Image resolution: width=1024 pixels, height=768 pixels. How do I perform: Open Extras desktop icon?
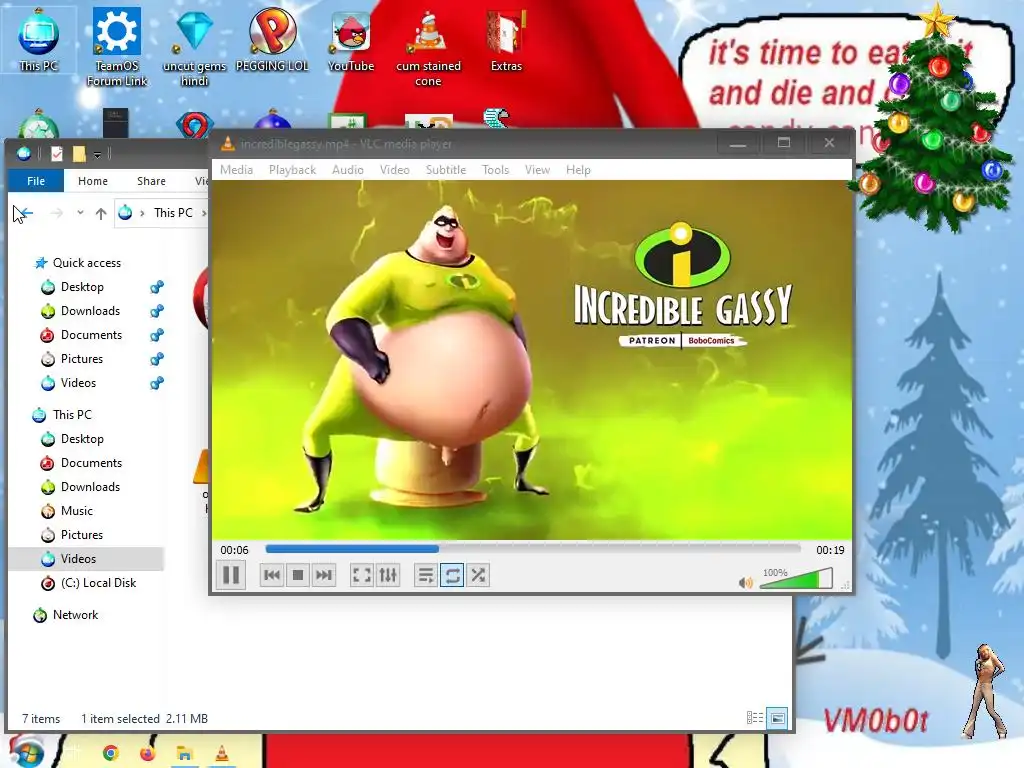(x=506, y=40)
